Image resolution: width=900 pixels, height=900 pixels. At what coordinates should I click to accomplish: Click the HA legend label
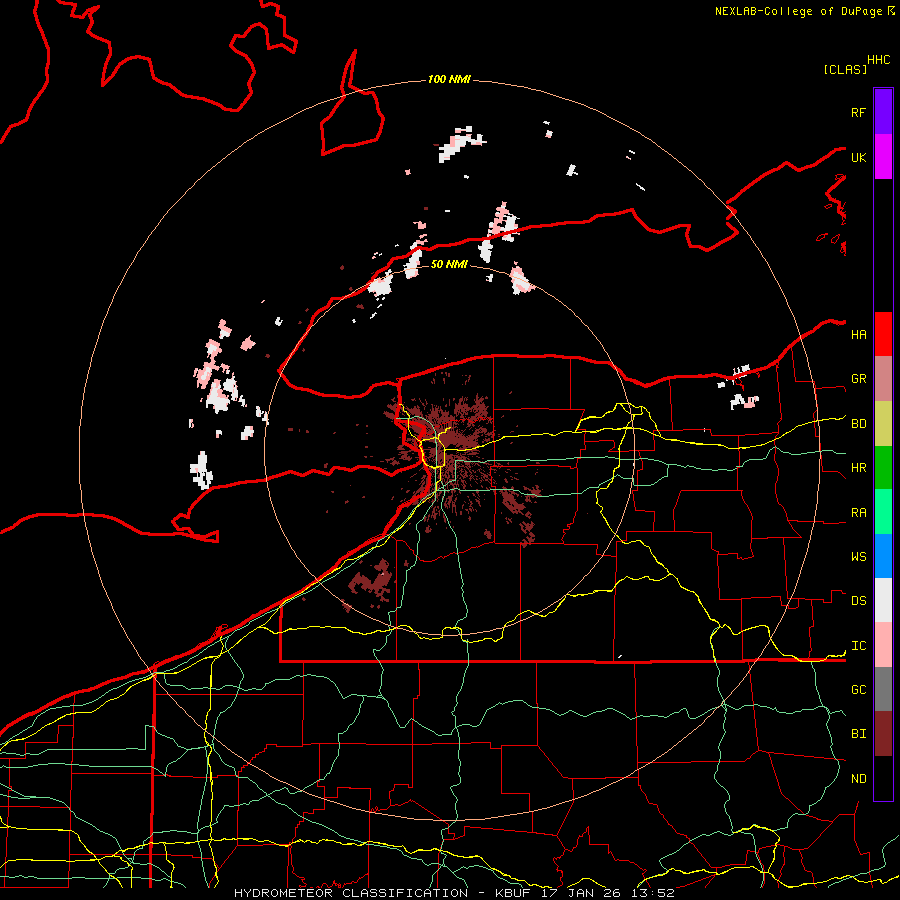858,335
